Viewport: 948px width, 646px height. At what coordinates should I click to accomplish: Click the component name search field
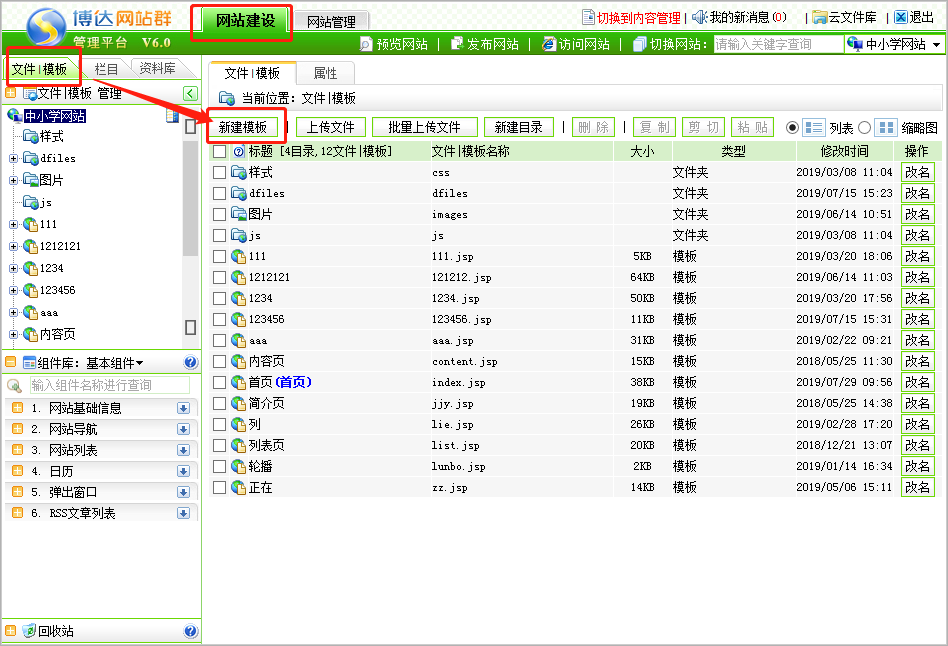click(108, 385)
